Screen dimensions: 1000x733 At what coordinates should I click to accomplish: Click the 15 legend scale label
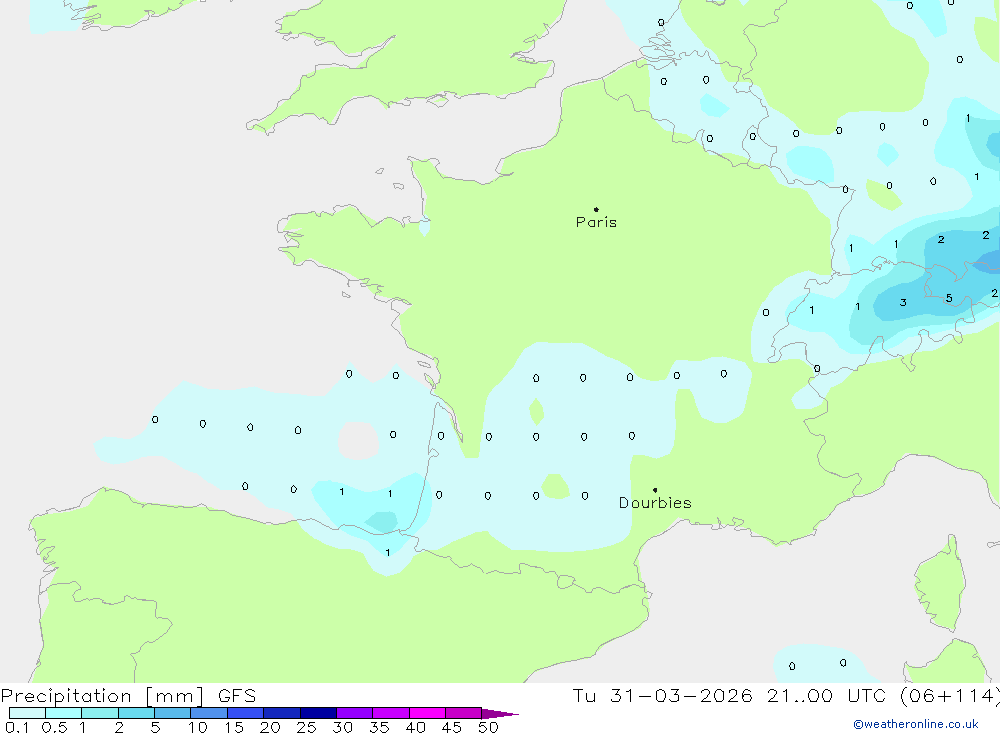pyautogui.click(x=234, y=727)
